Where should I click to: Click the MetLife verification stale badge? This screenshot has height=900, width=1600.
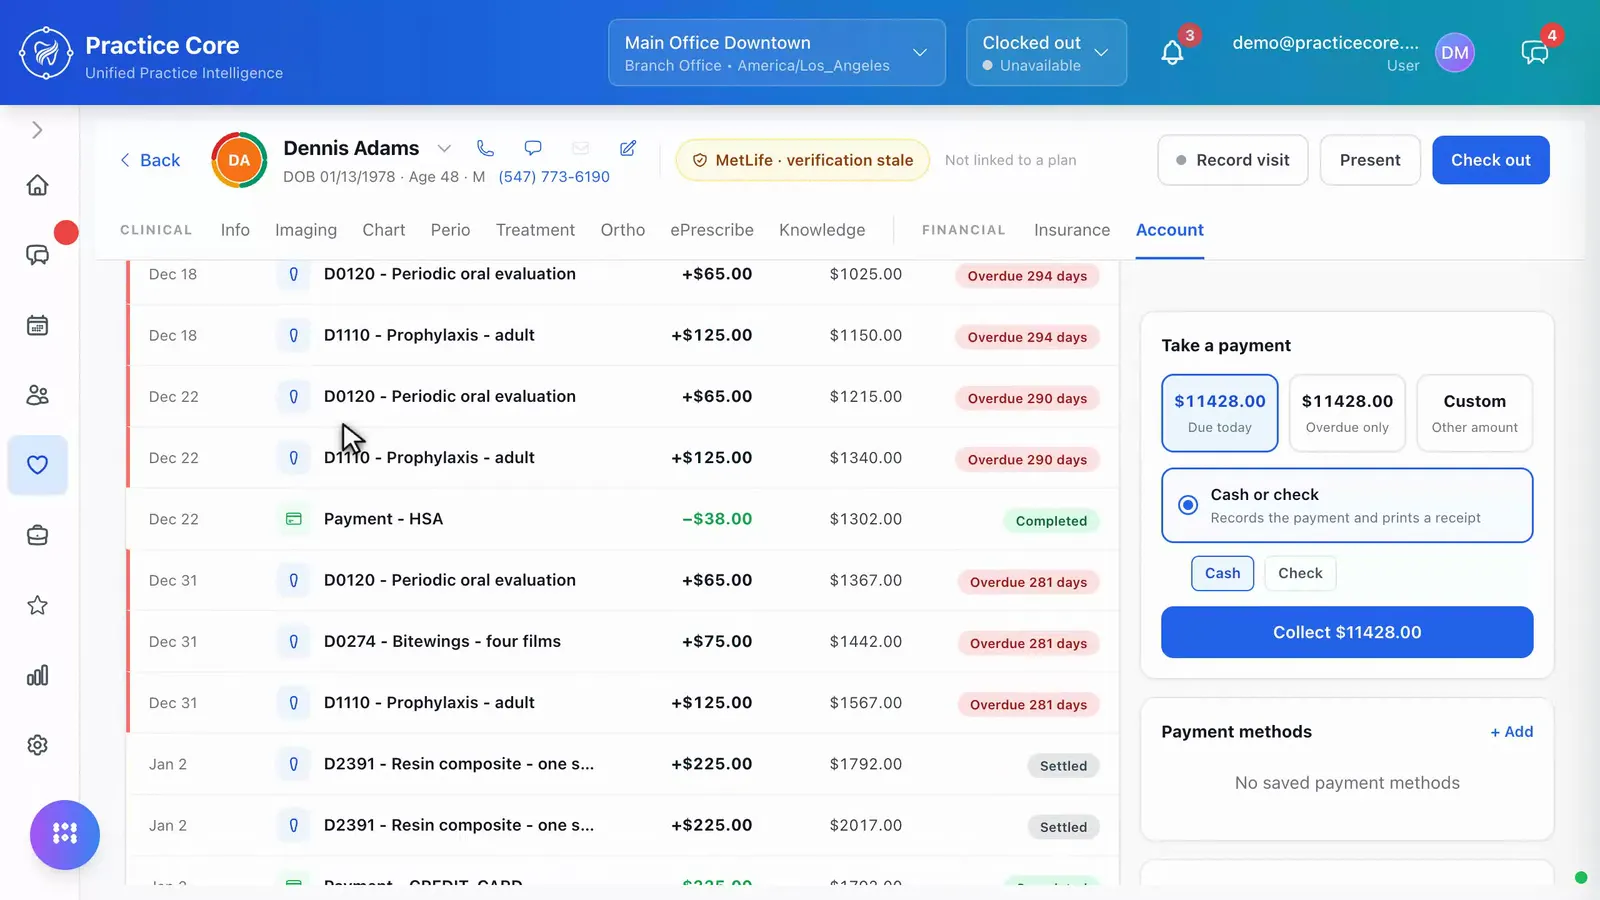(x=803, y=160)
